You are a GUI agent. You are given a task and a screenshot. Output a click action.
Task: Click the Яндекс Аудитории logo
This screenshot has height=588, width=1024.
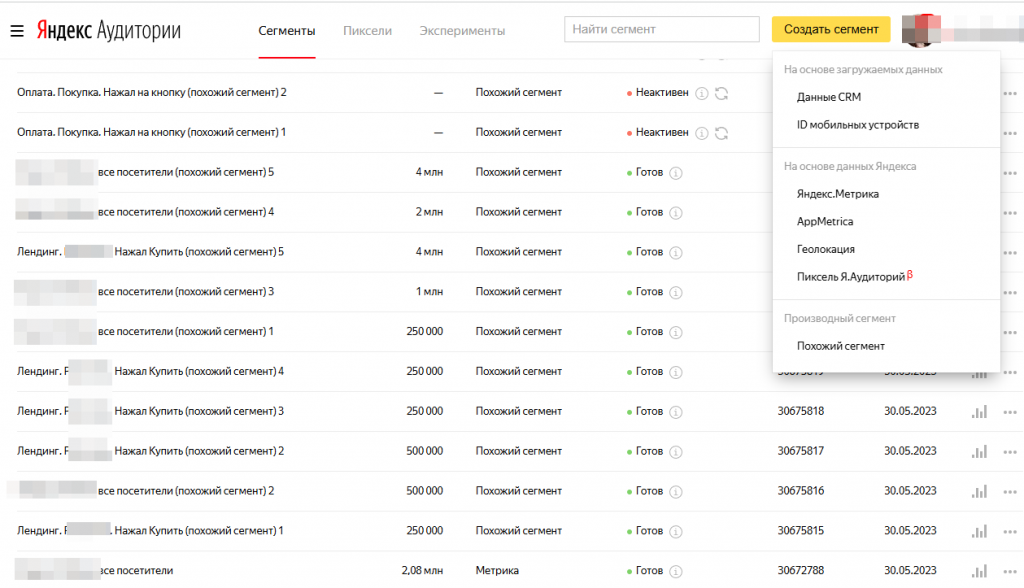click(x=108, y=30)
